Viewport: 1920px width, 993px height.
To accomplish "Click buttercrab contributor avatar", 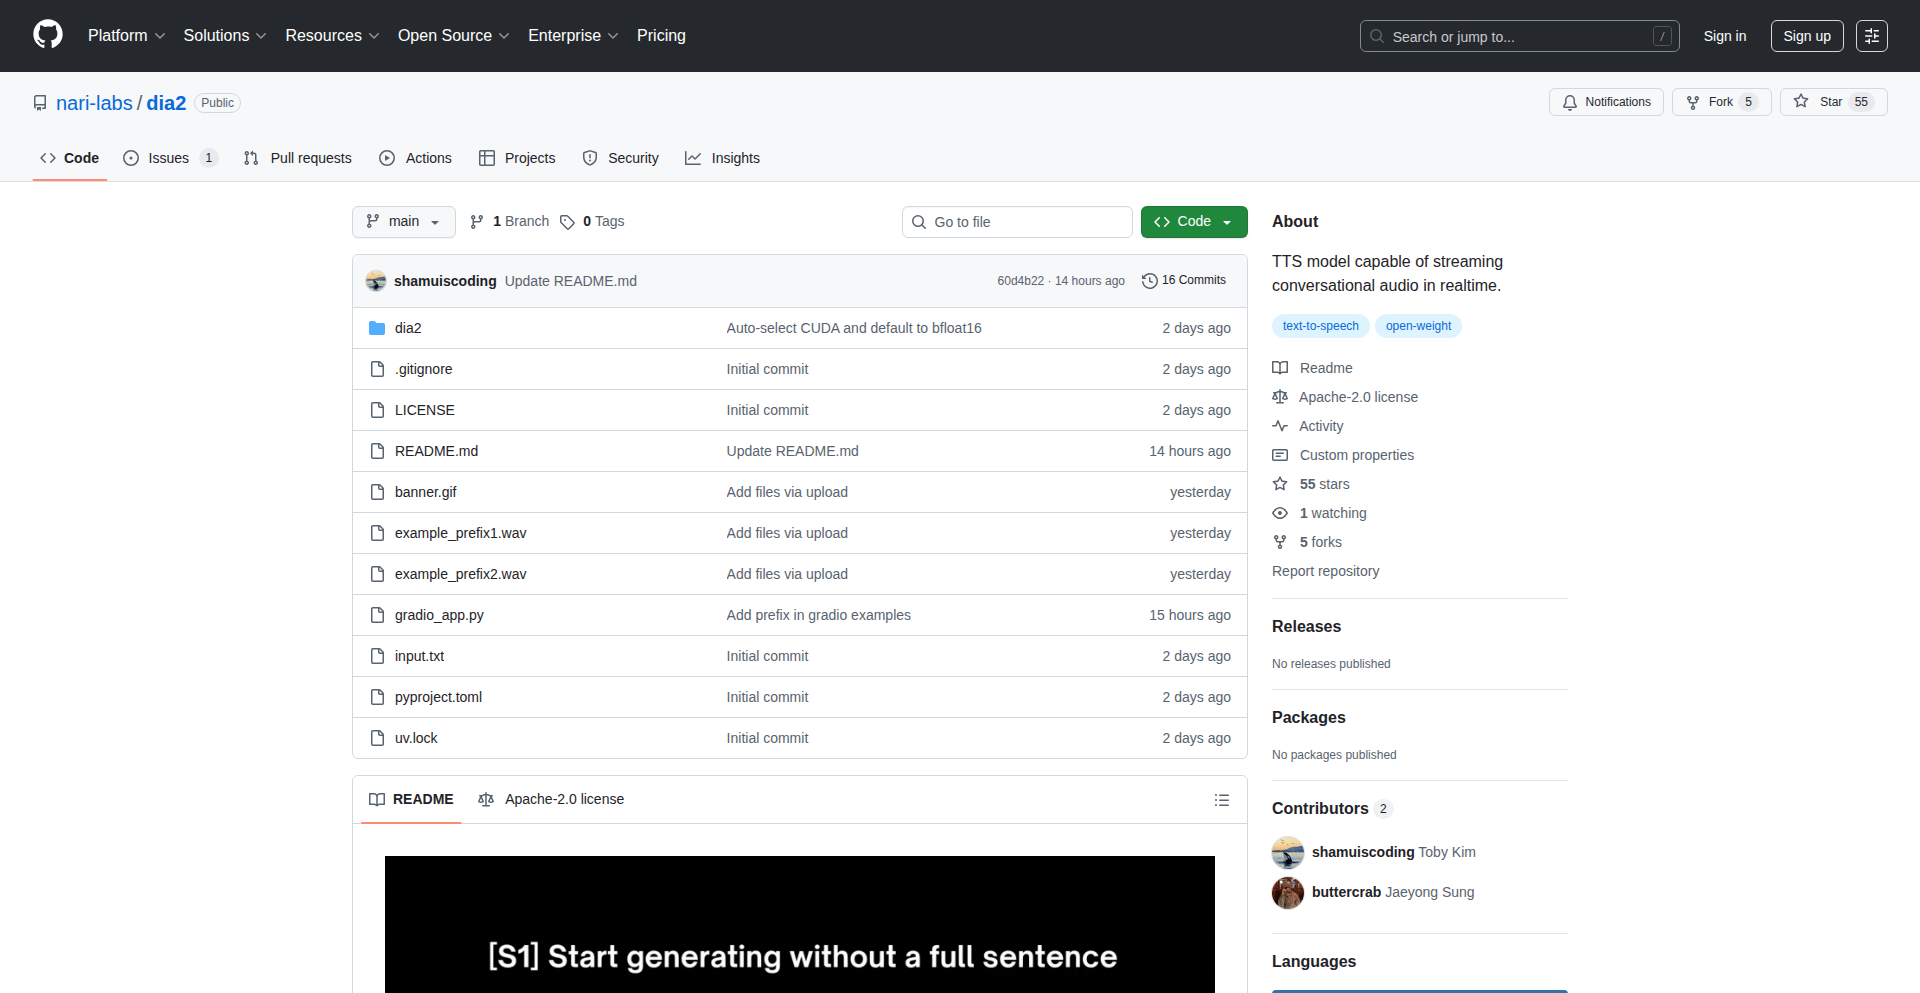I will coord(1287,892).
